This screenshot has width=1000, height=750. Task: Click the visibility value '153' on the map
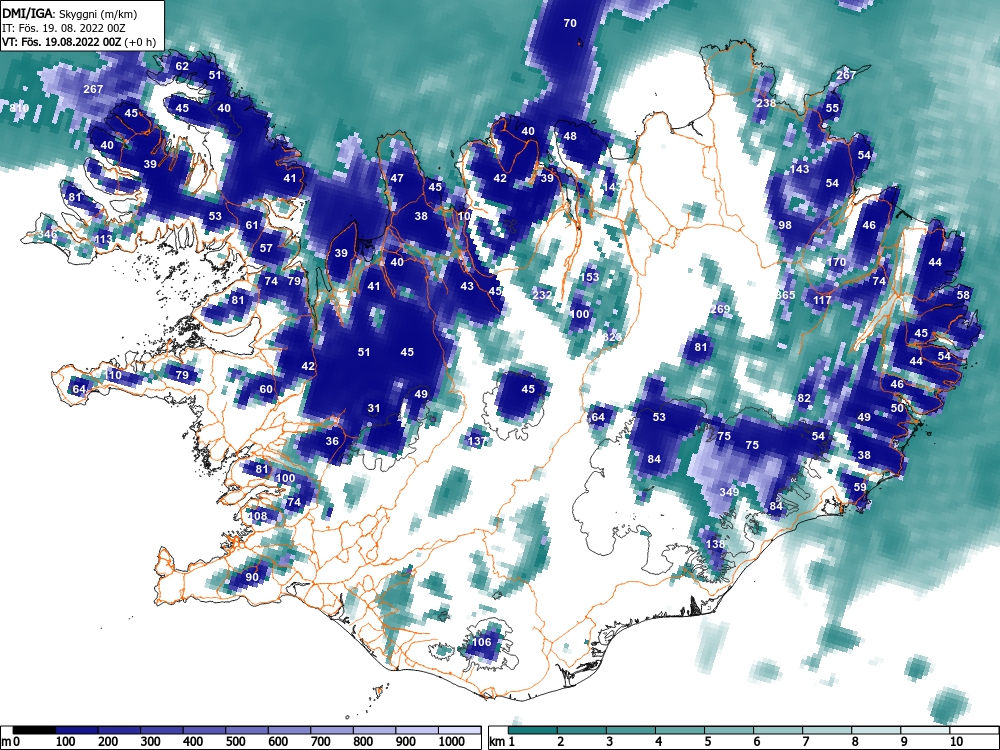click(x=589, y=276)
